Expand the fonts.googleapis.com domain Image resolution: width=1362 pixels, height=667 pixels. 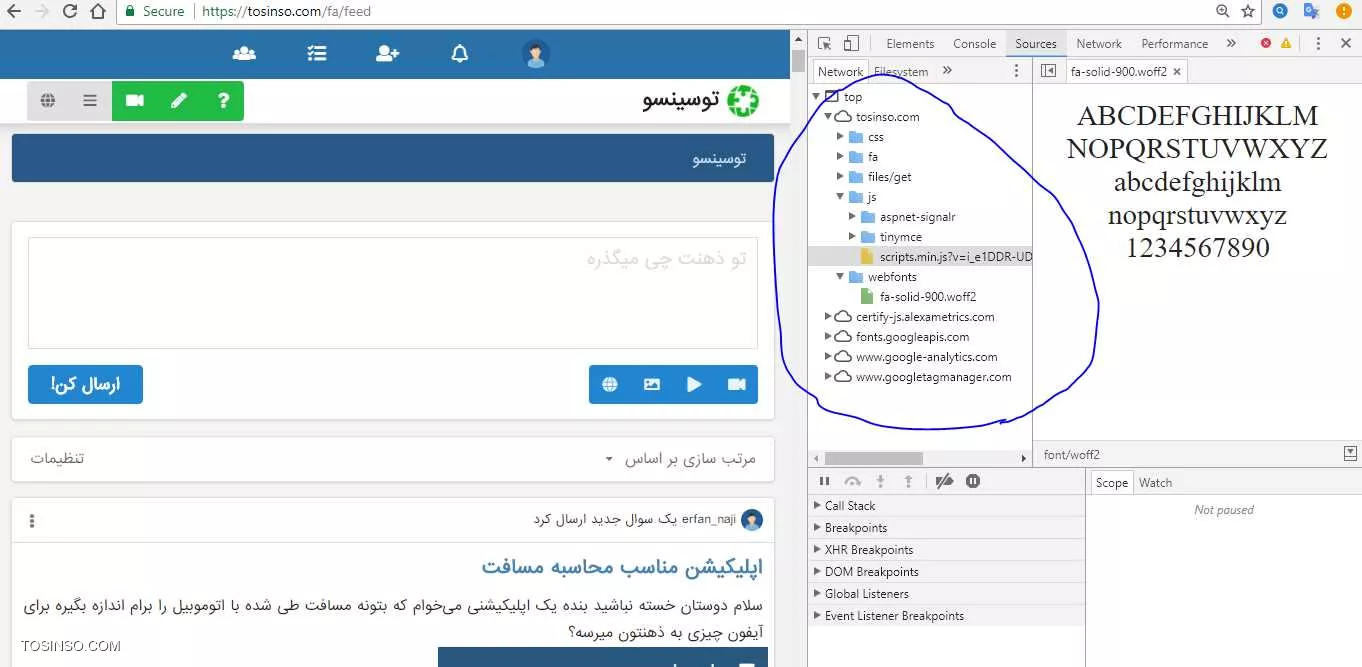pos(828,337)
